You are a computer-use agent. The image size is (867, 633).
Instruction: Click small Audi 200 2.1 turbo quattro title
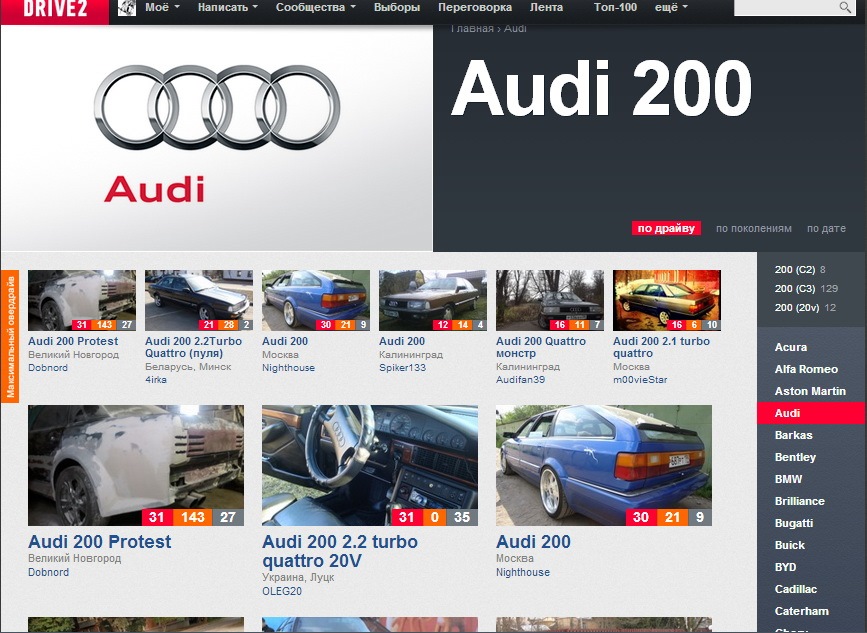coord(661,347)
